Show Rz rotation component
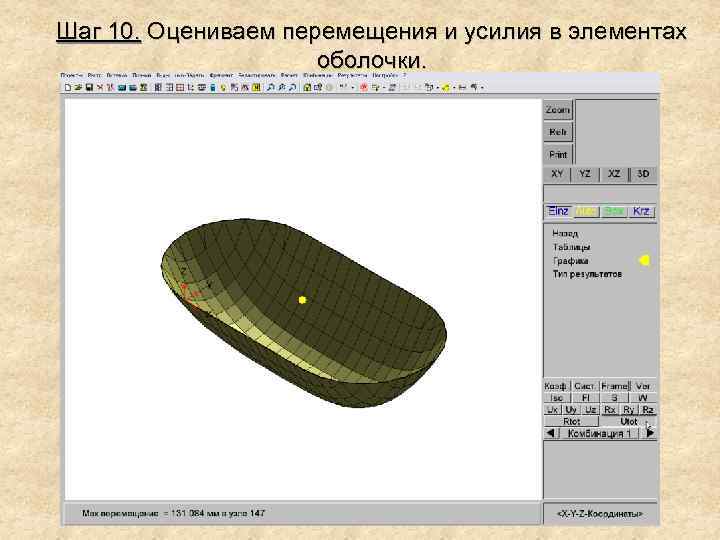Image resolution: width=720 pixels, height=540 pixels. click(647, 410)
